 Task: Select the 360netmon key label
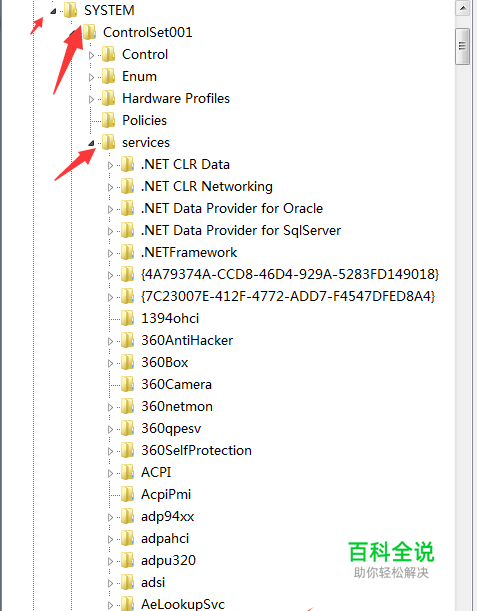[x=177, y=406]
